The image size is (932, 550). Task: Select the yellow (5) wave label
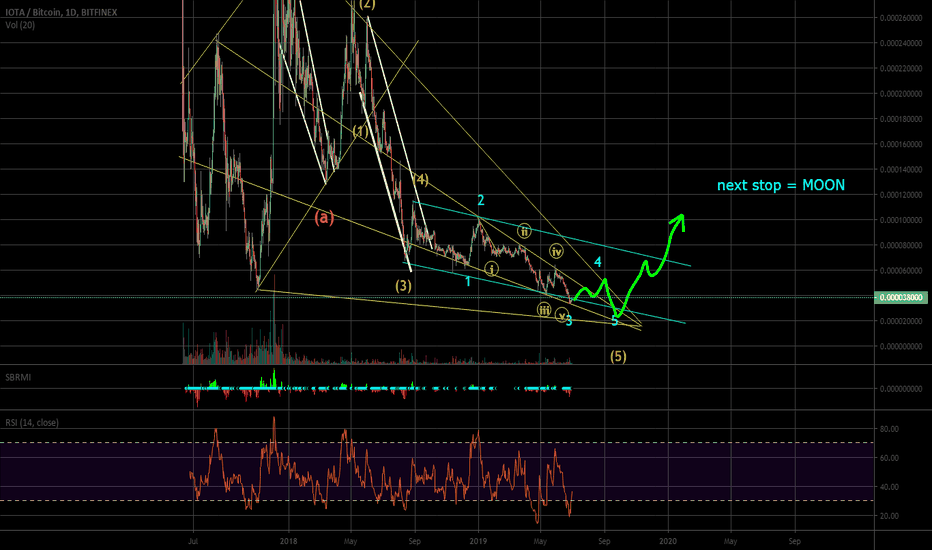pos(618,357)
